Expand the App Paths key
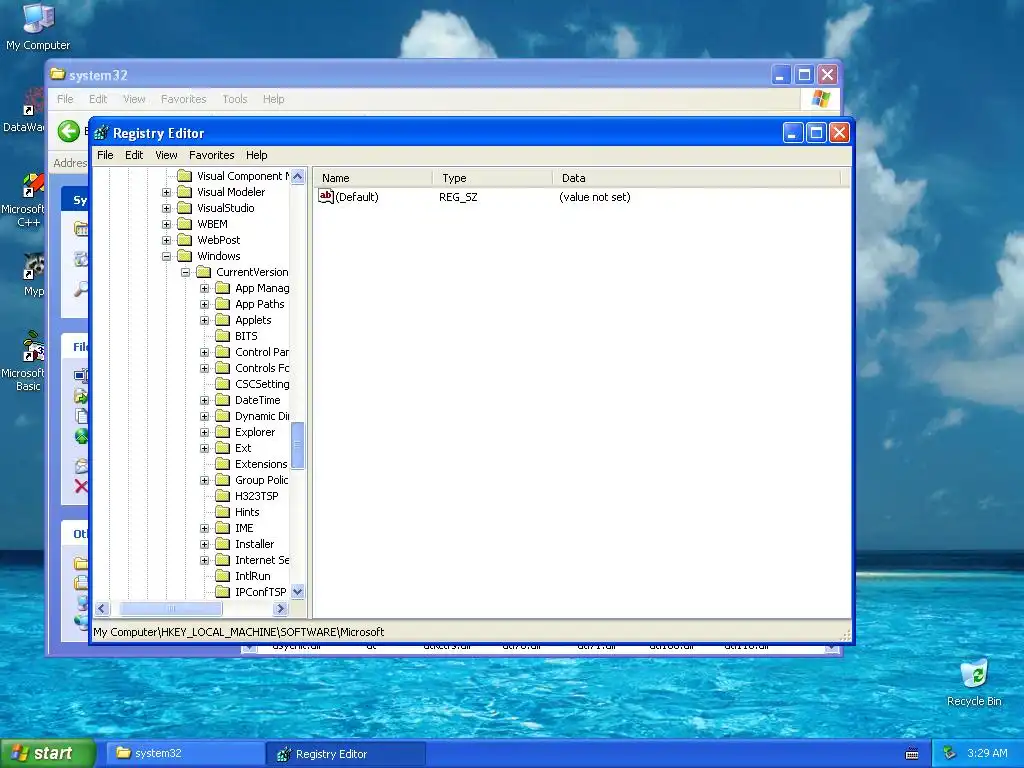 [204, 304]
